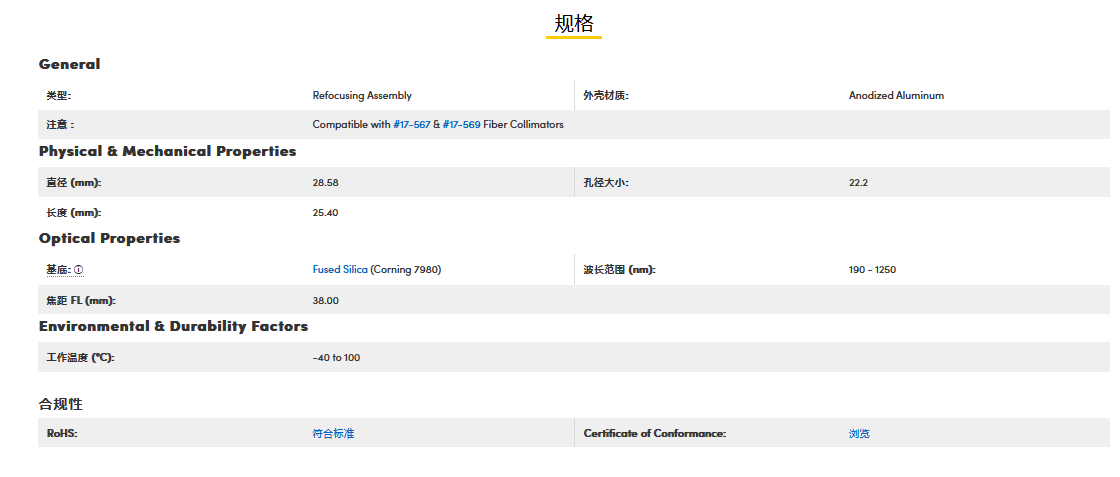Click the 38.00 focal length value
Image resolution: width=1120 pixels, height=477 pixels.
click(325, 300)
